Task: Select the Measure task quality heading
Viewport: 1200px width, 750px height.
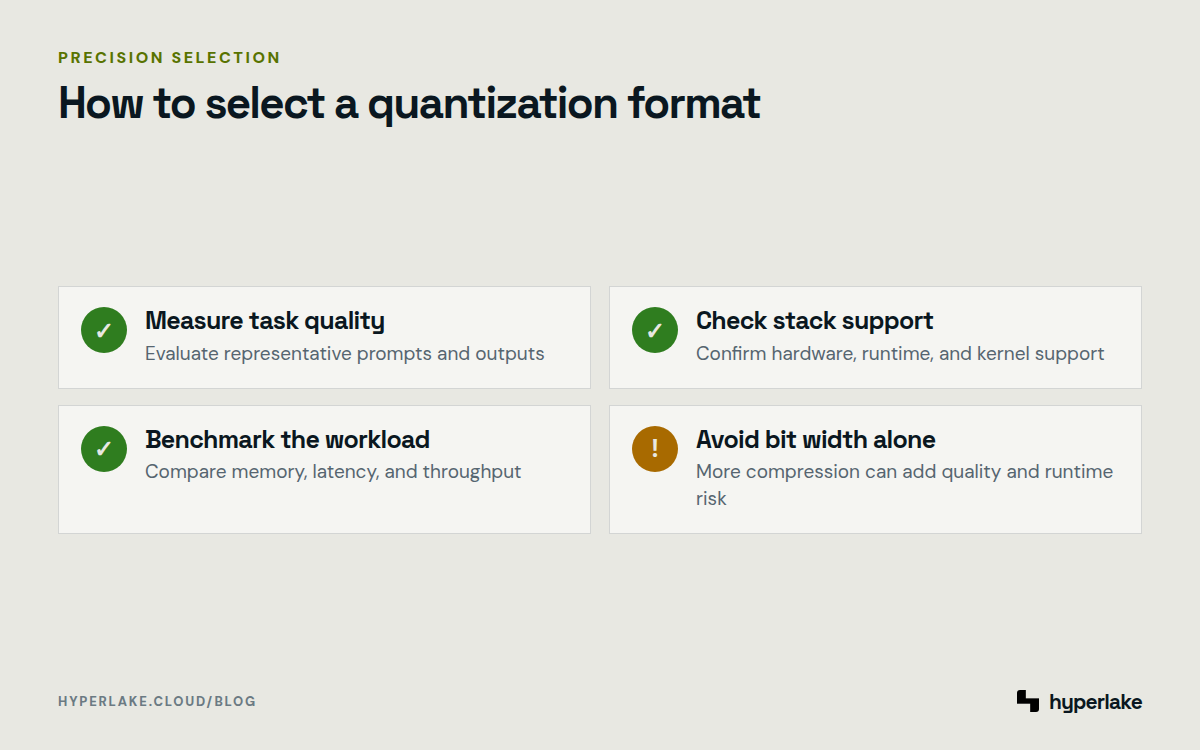Action: (265, 321)
